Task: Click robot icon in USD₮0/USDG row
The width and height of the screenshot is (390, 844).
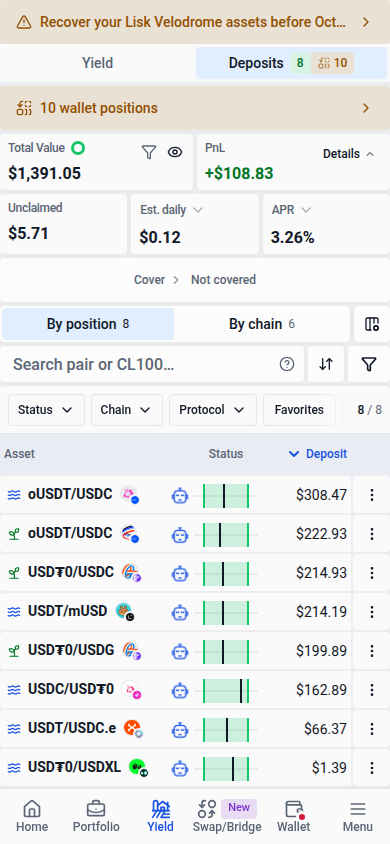Action: 180,651
